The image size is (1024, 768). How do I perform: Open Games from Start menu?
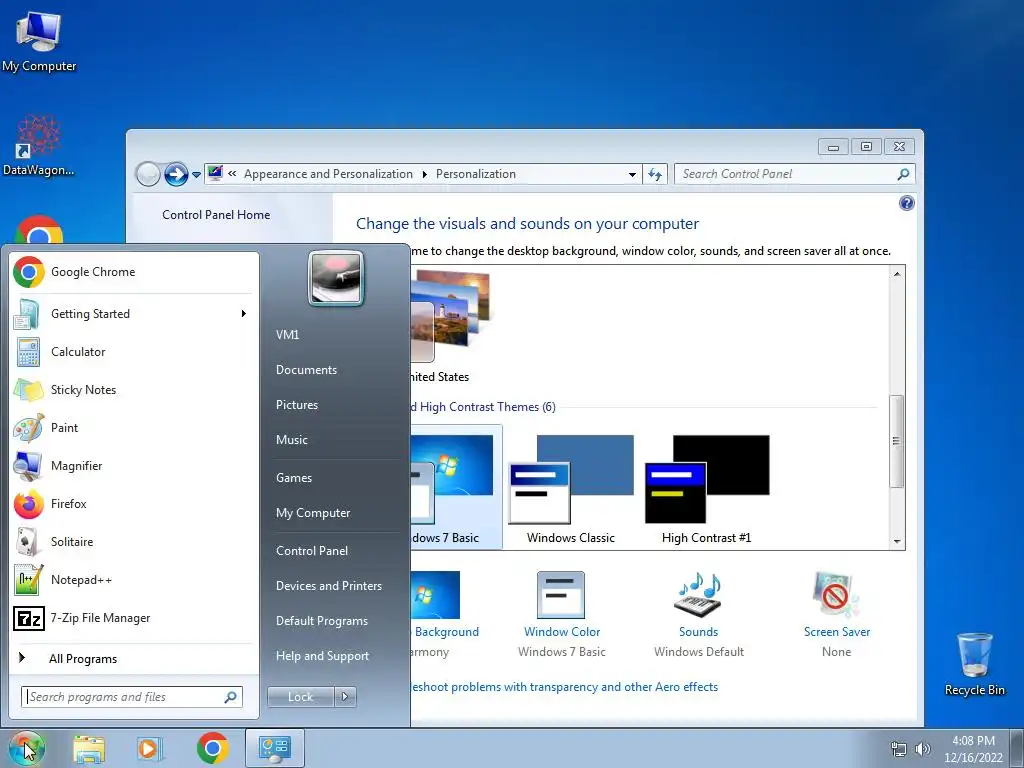294,477
